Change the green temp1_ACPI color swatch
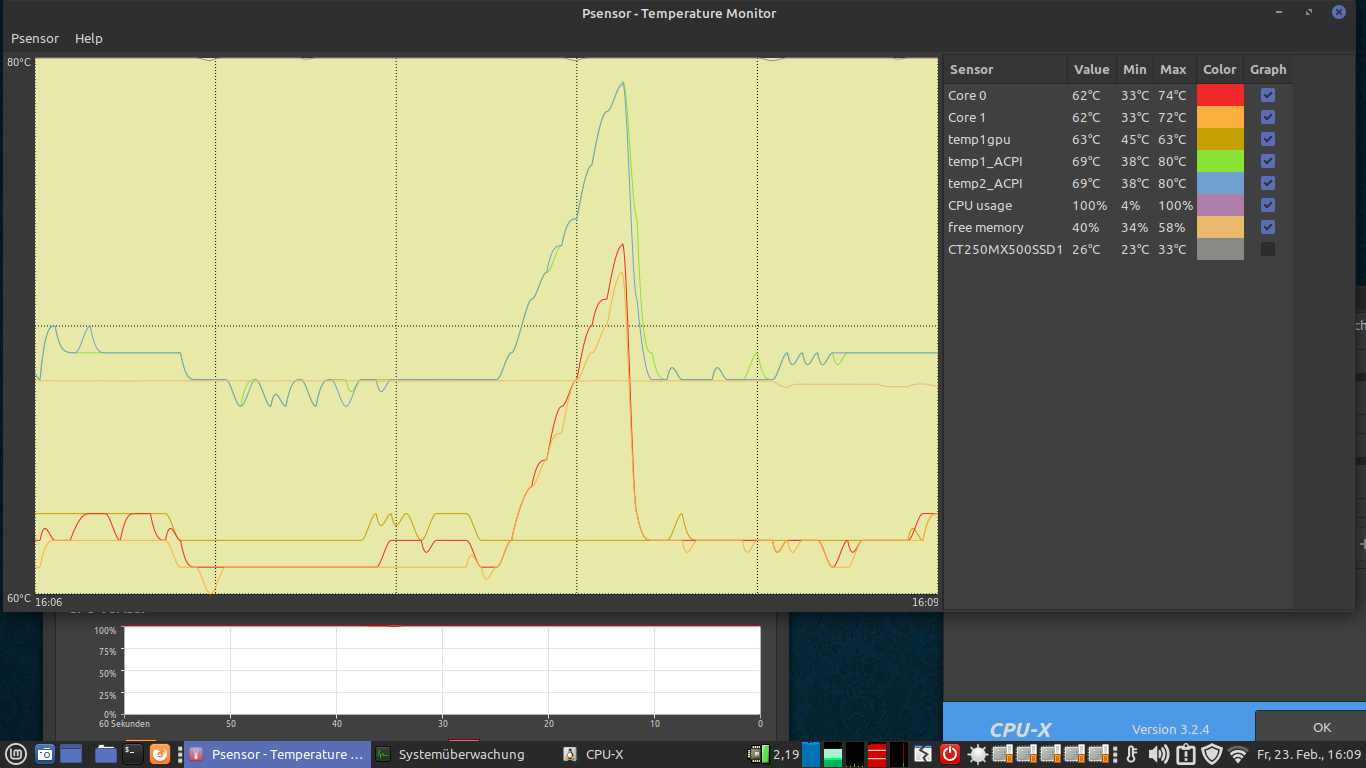The height and width of the screenshot is (768, 1366). [x=1220, y=161]
